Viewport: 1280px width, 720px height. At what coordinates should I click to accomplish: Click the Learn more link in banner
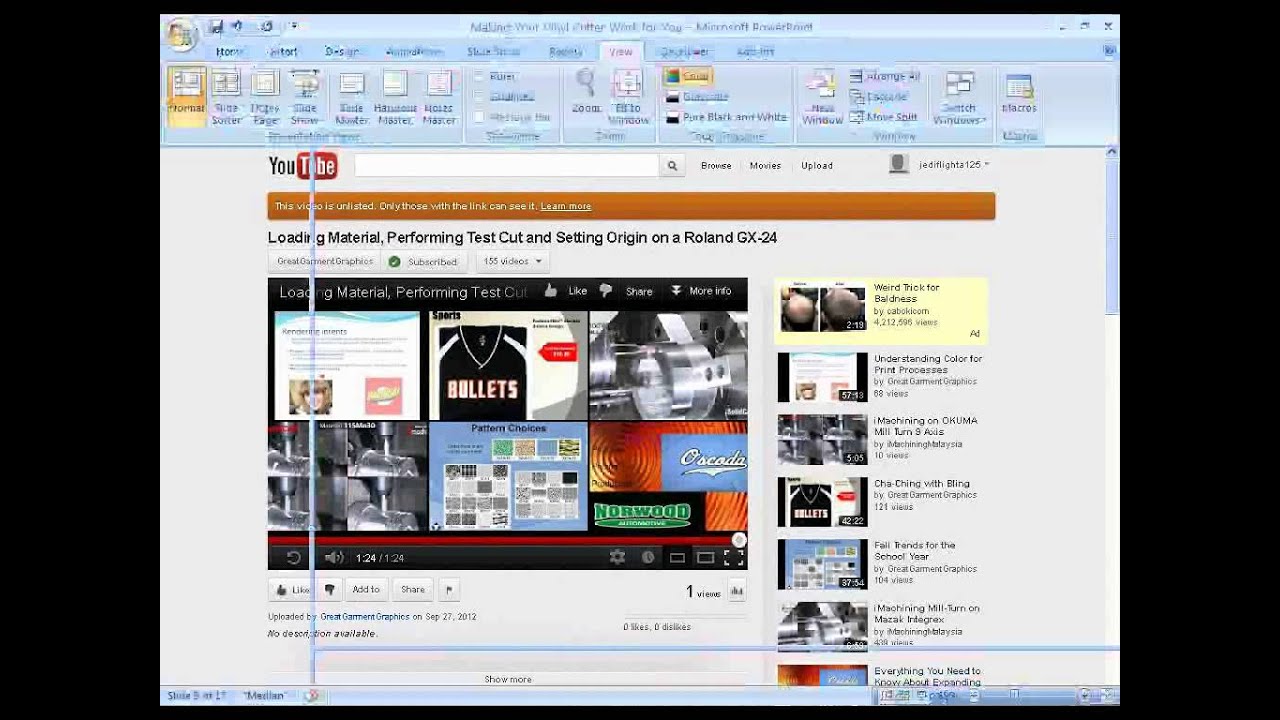pos(566,206)
